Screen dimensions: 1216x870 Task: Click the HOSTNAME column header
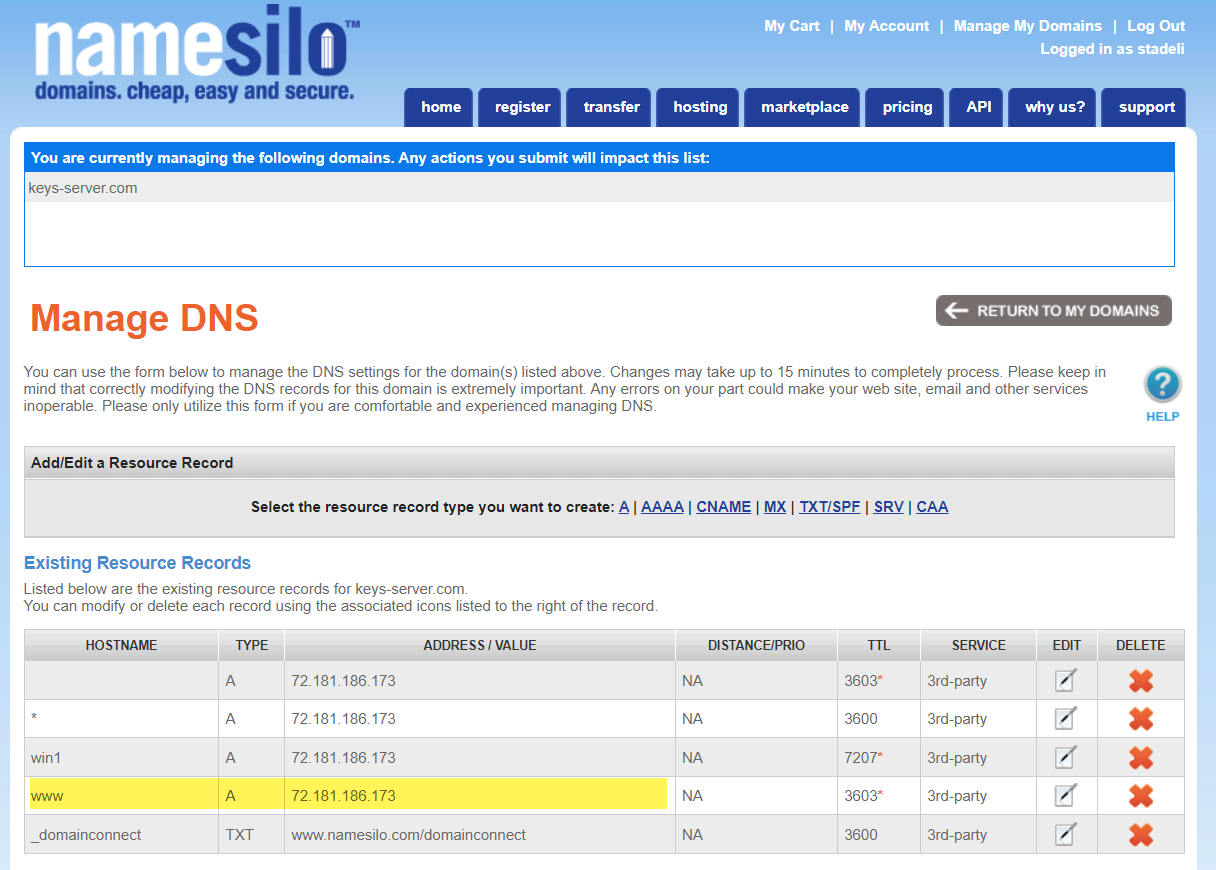[122, 645]
